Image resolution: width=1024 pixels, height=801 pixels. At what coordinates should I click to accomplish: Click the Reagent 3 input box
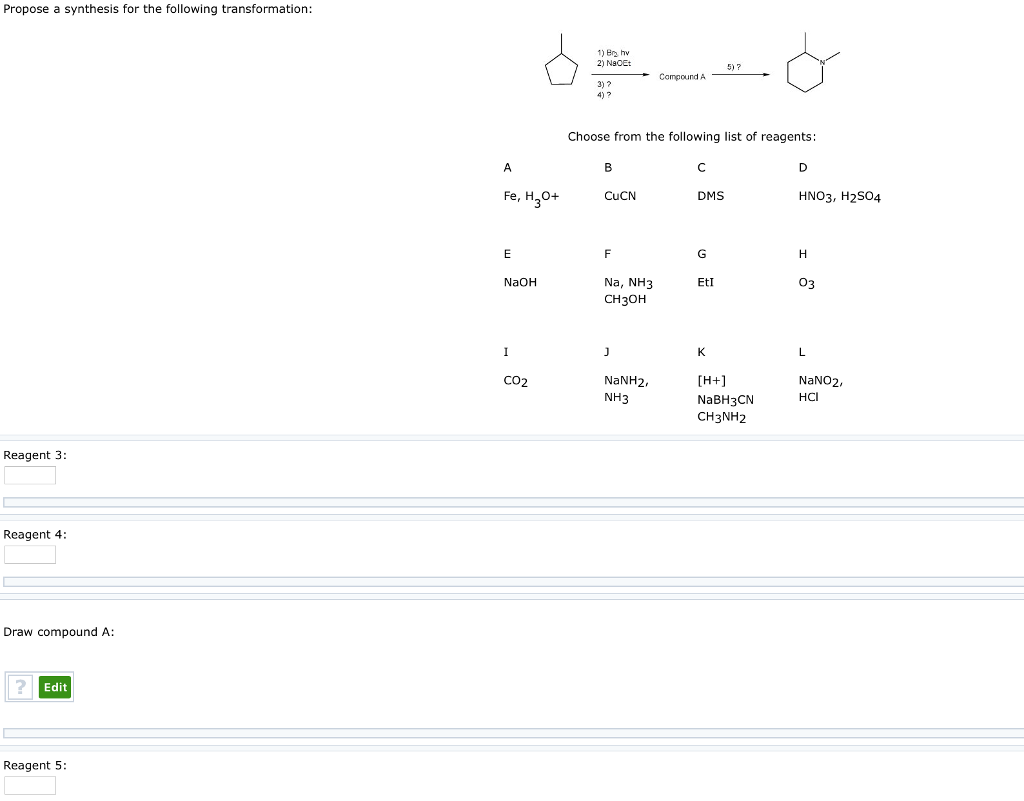(x=29, y=475)
